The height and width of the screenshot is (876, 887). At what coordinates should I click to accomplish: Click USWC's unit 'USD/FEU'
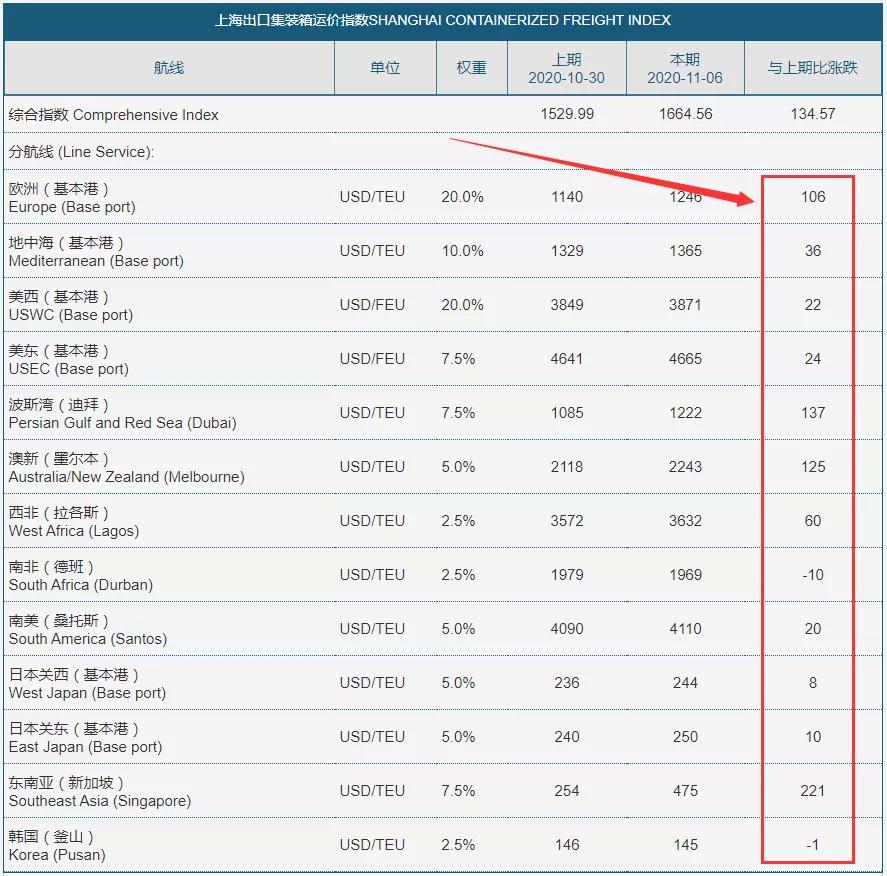[372, 305]
